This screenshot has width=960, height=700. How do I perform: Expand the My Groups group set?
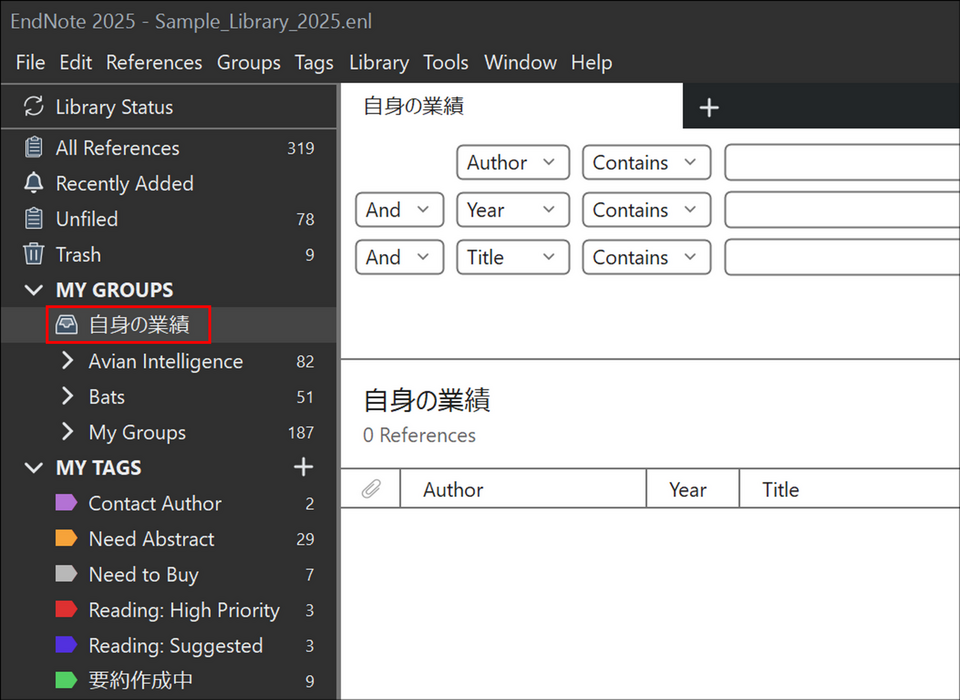67,432
